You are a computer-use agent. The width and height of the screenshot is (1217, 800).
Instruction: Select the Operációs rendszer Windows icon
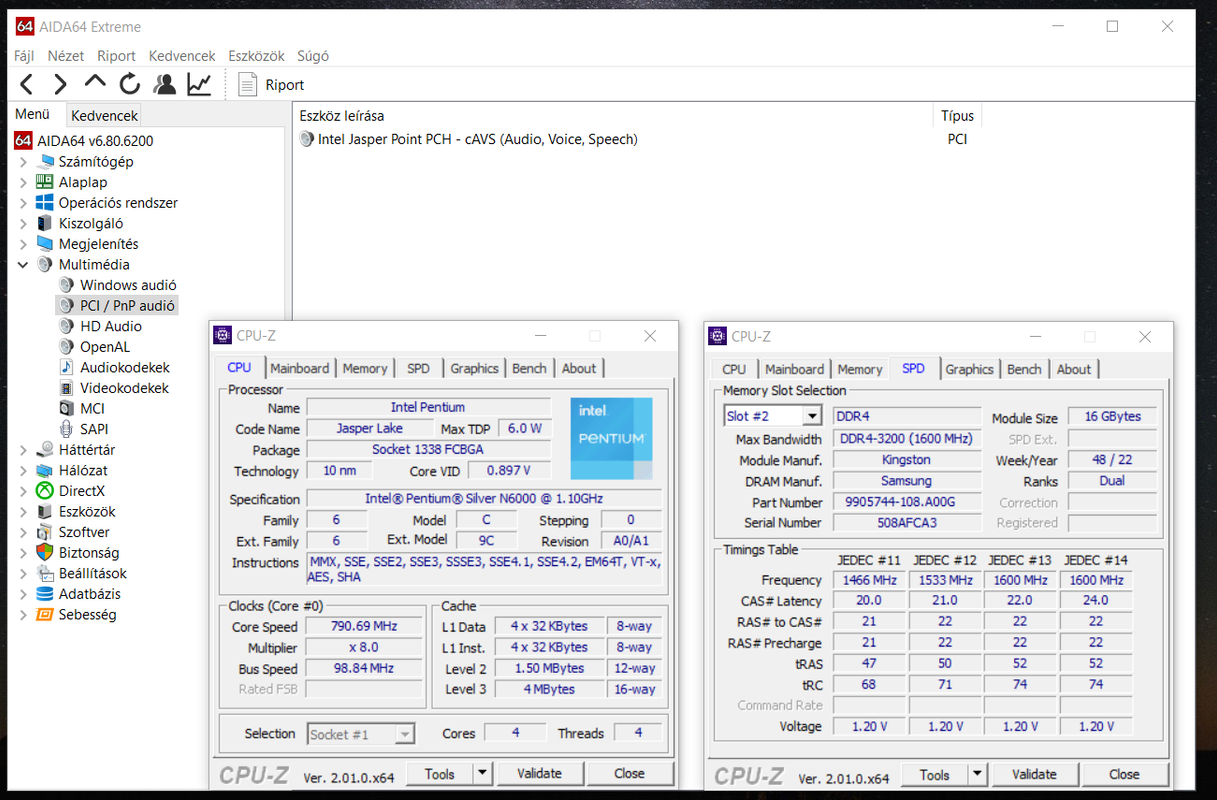click(x=45, y=203)
